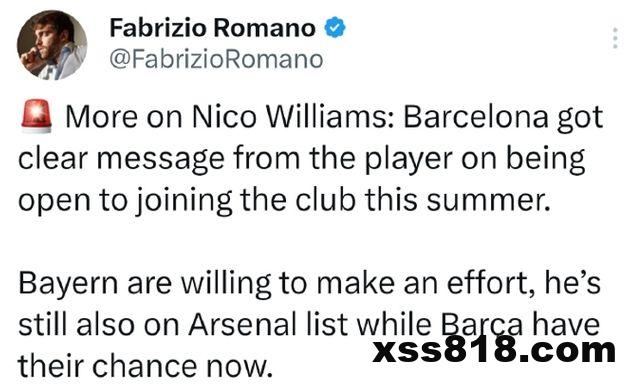Click the phrase 'clear message' in tweet
The width and height of the screenshot is (640, 387).
coord(121,159)
